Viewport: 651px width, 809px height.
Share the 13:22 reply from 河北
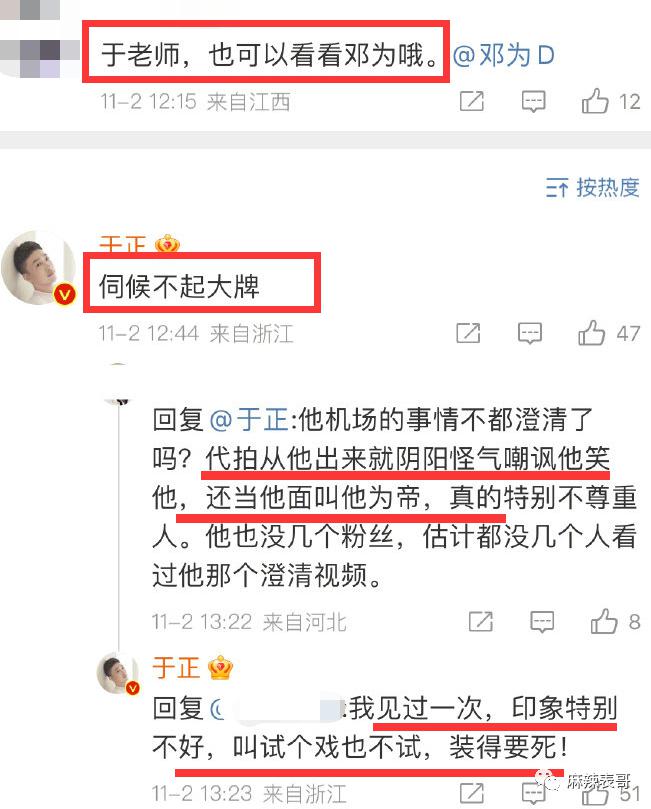click(x=481, y=622)
